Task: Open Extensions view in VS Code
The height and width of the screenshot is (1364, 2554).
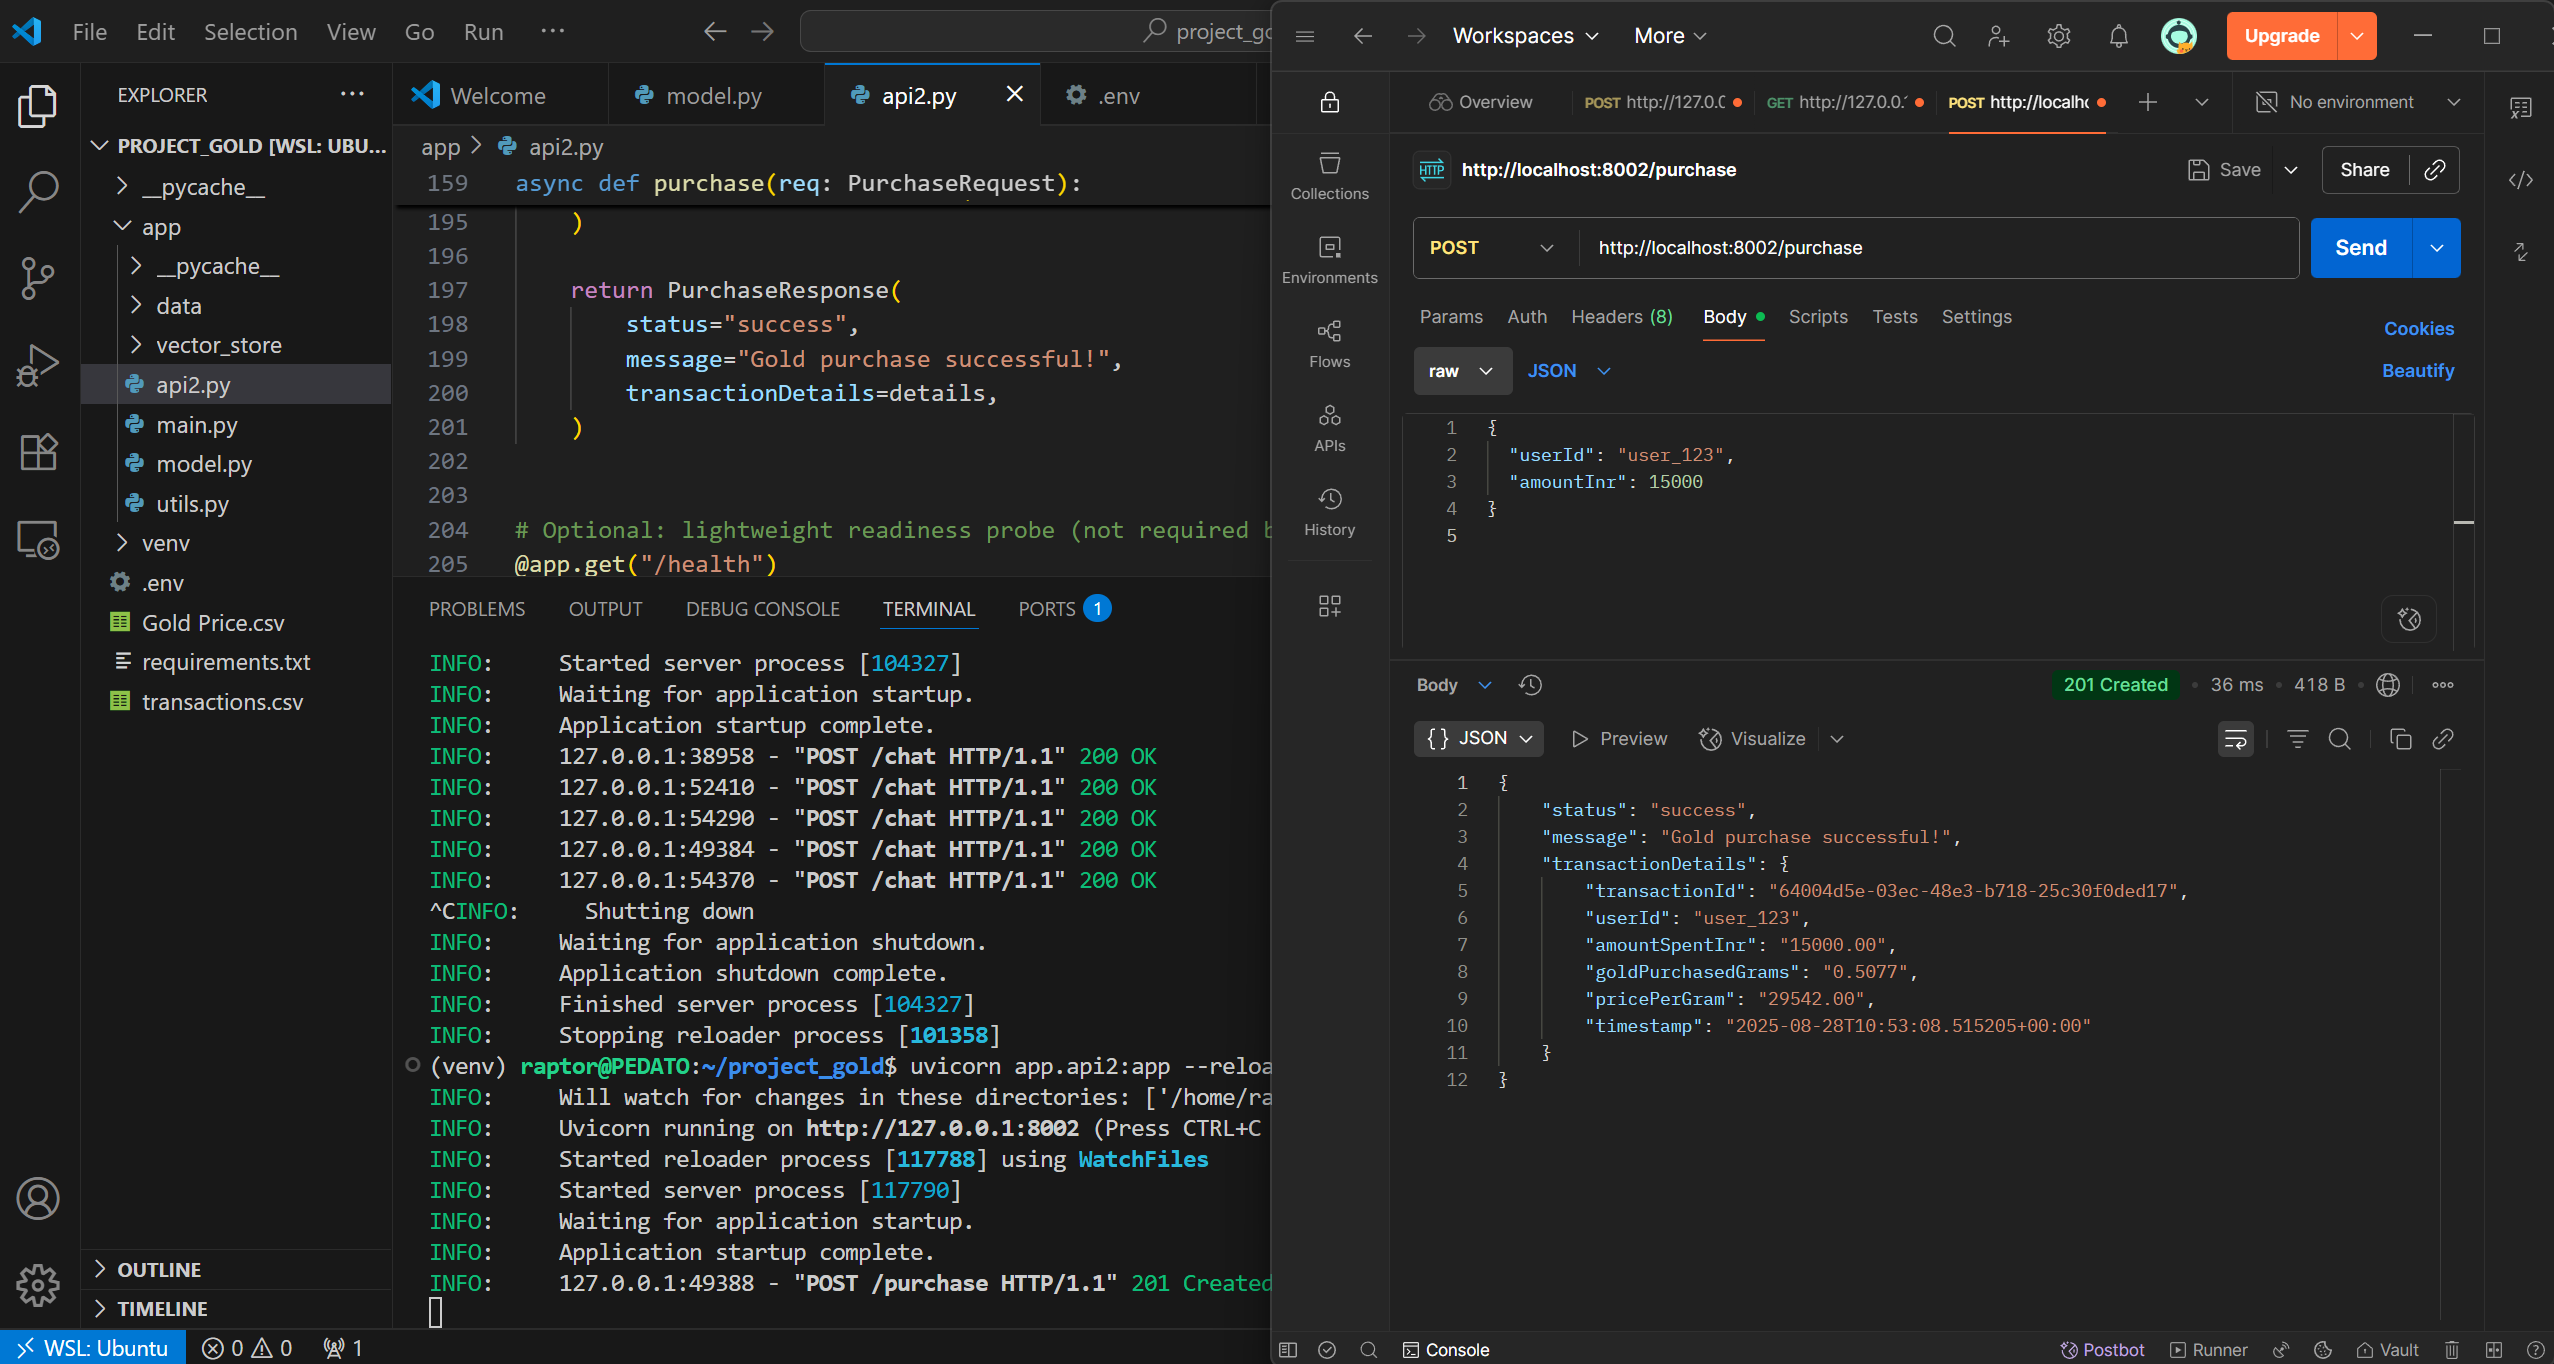Action: [38, 452]
